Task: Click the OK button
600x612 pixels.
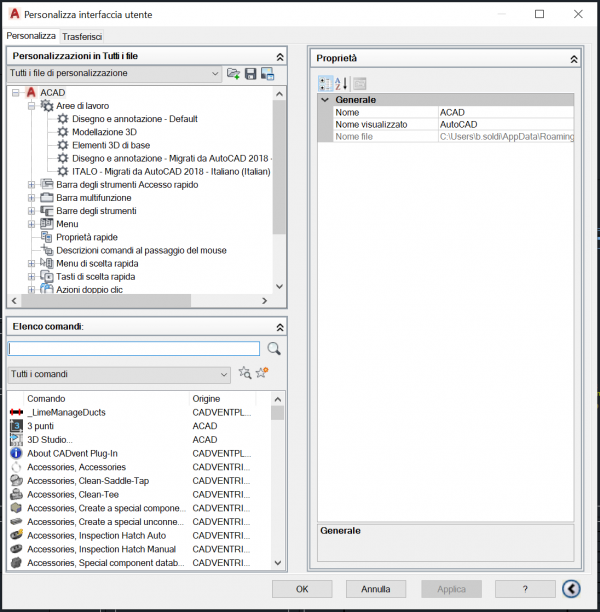Action: click(x=302, y=589)
